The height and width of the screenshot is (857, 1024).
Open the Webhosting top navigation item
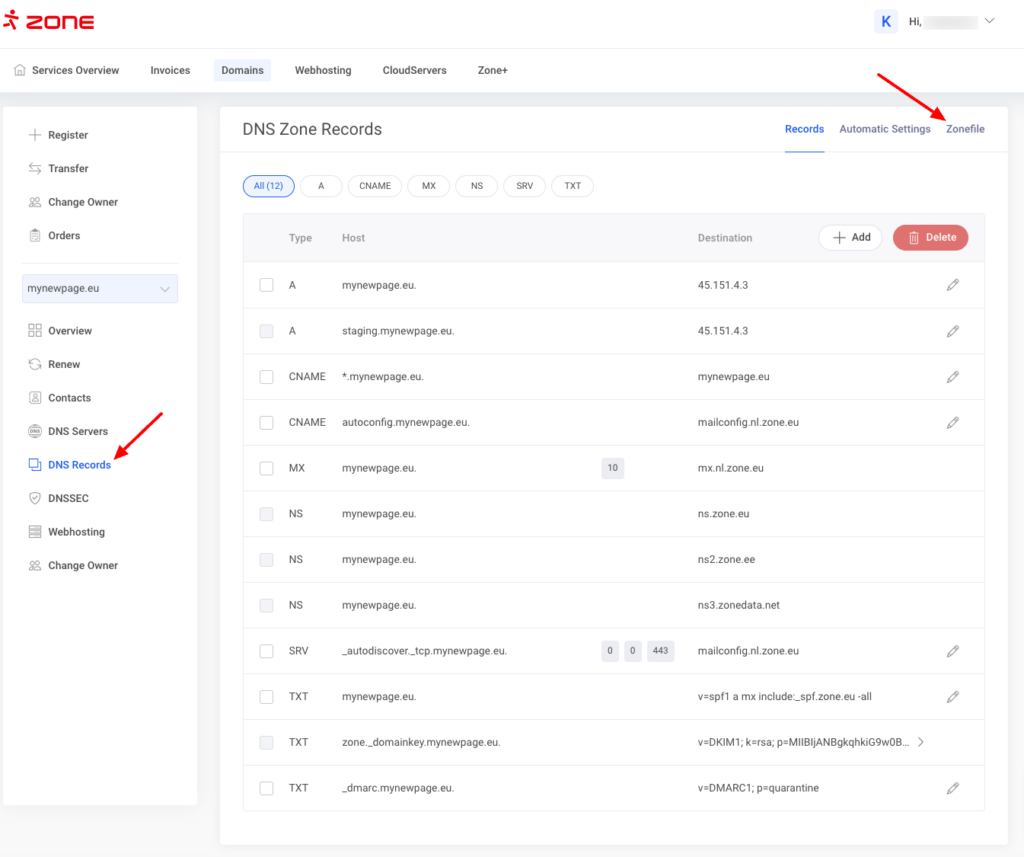[323, 71]
